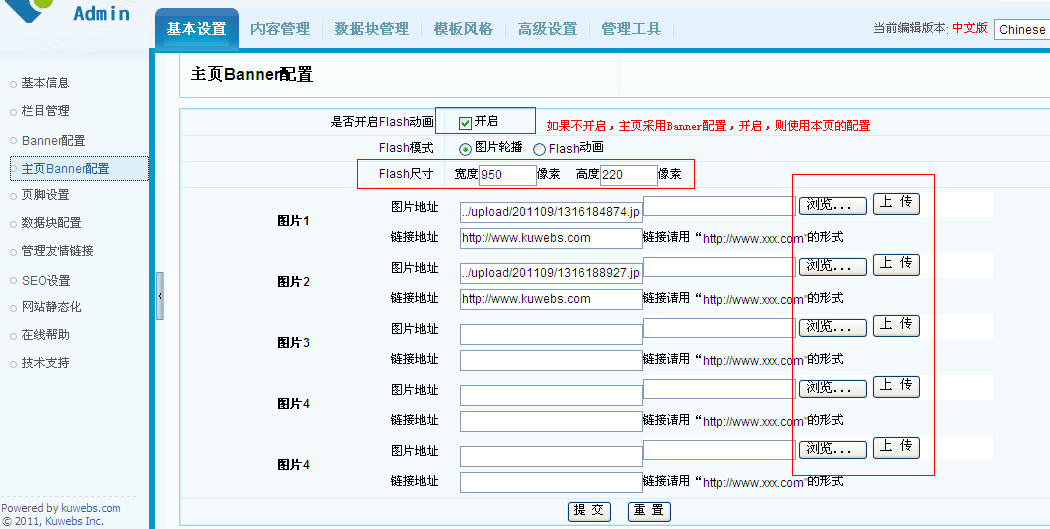Open the Kuwebs Inc. copyright link

click(x=74, y=521)
